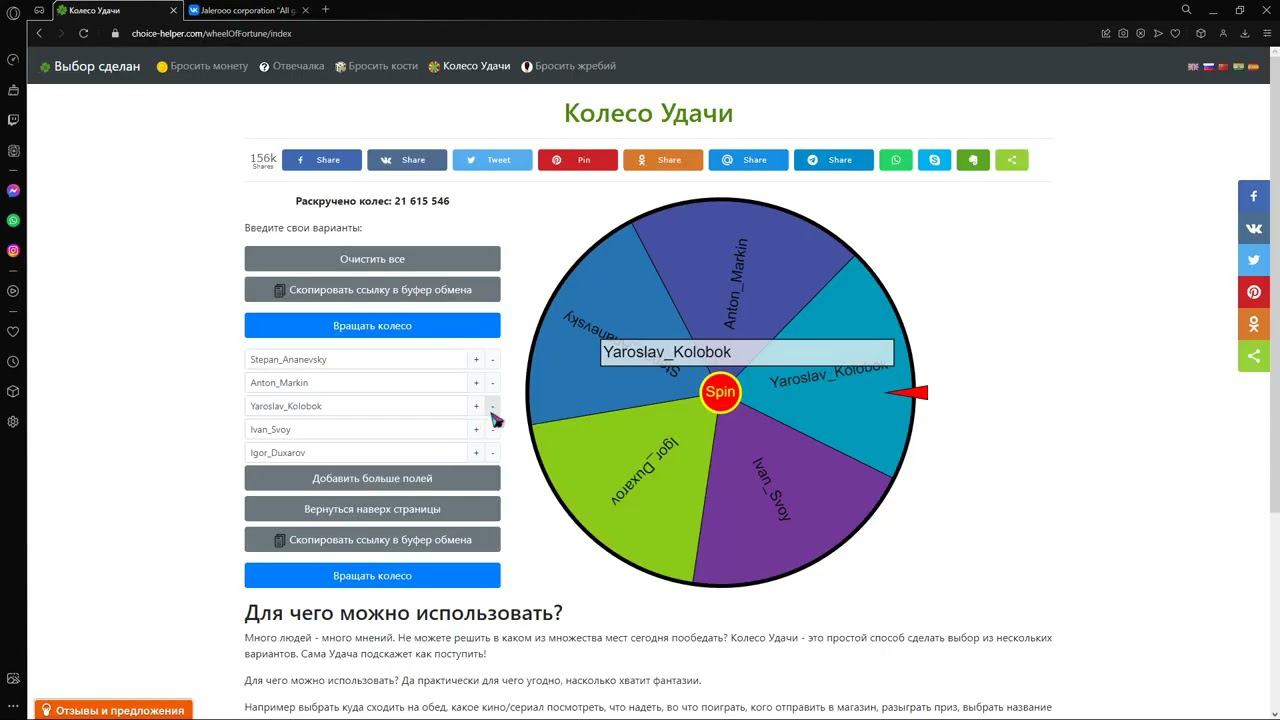The image size is (1280, 720).
Task: Add page to bookmarks with heart icon
Action: [x=1176, y=33]
